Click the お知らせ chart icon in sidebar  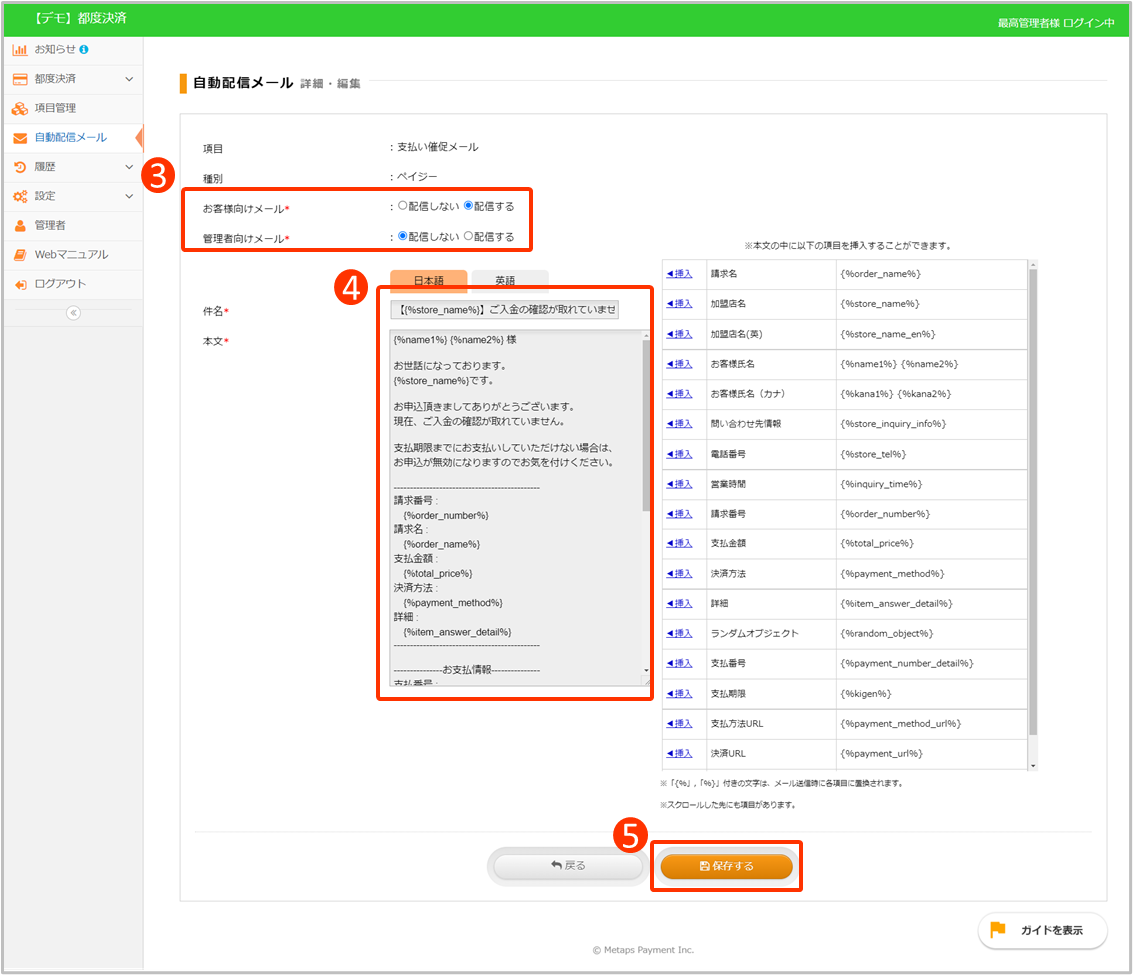[20, 49]
